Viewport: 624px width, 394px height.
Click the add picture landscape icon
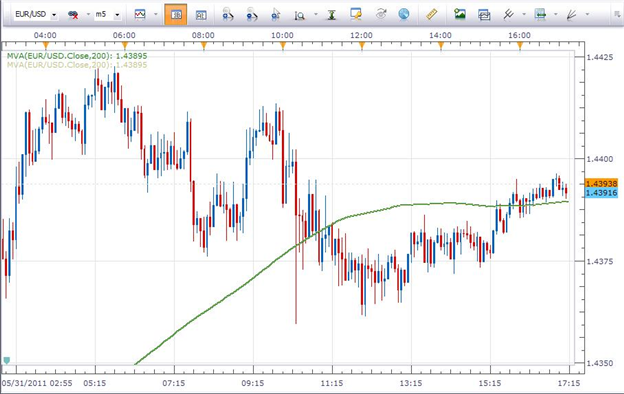pyautogui.click(x=460, y=14)
